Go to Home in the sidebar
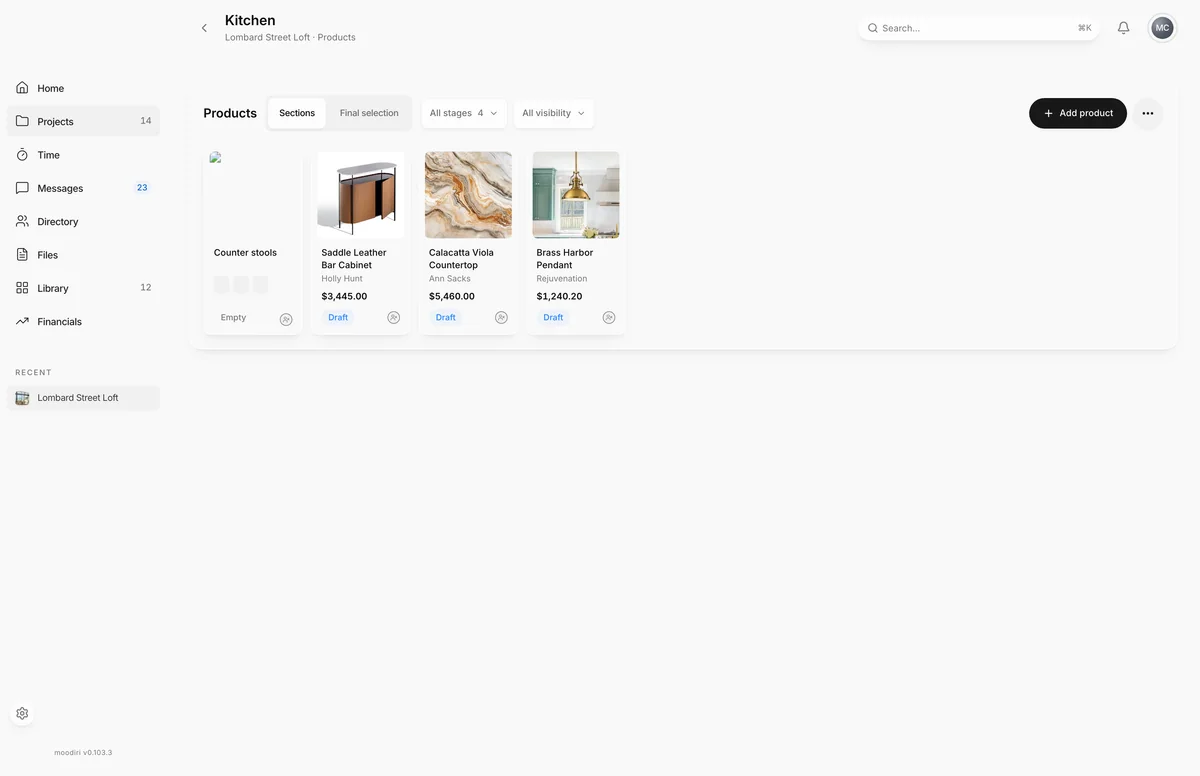 (83, 88)
